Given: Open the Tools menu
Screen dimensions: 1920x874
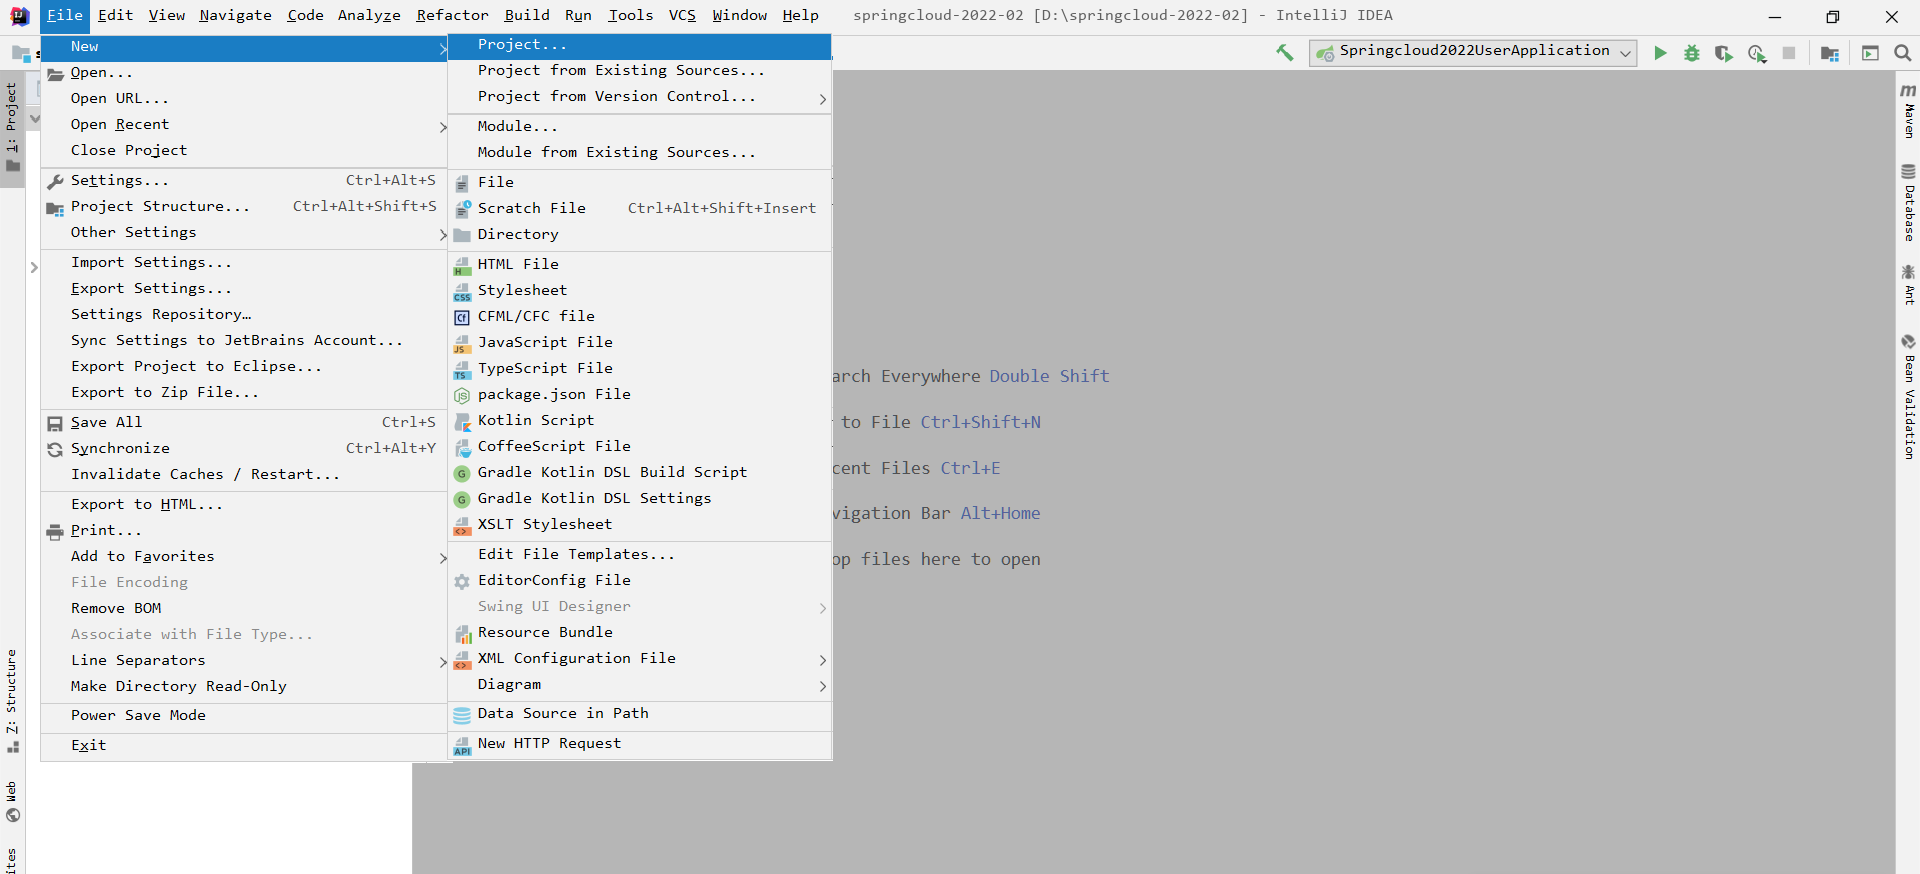Looking at the screenshot, I should click(630, 15).
